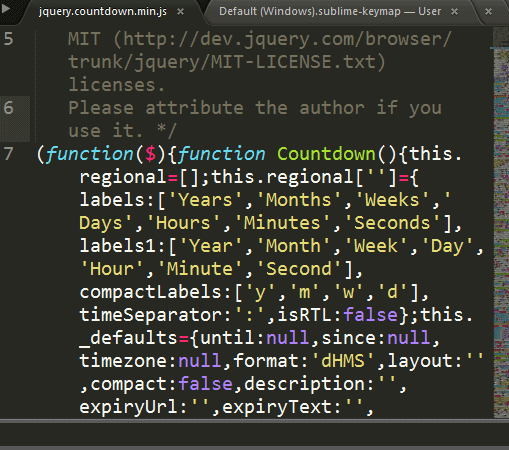Click the 'Week' string in labels1
The image size is (509, 450).
376,246
